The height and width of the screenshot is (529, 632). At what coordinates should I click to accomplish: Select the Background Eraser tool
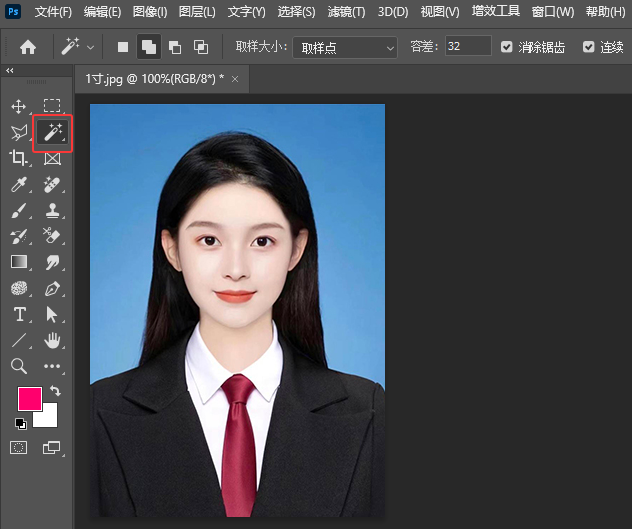[52, 236]
